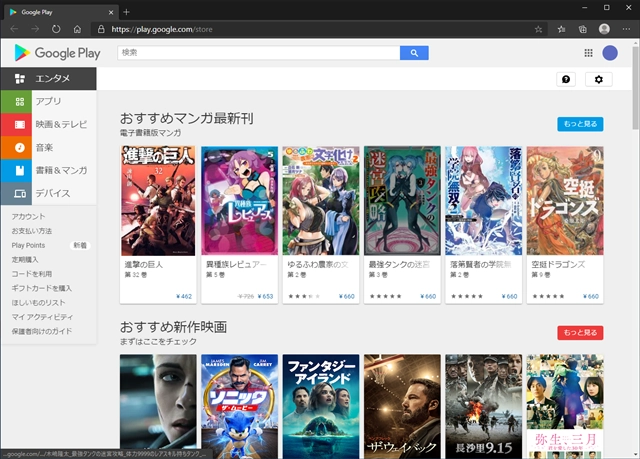
Task: Open the お支払い方法 link
Action: (31, 231)
